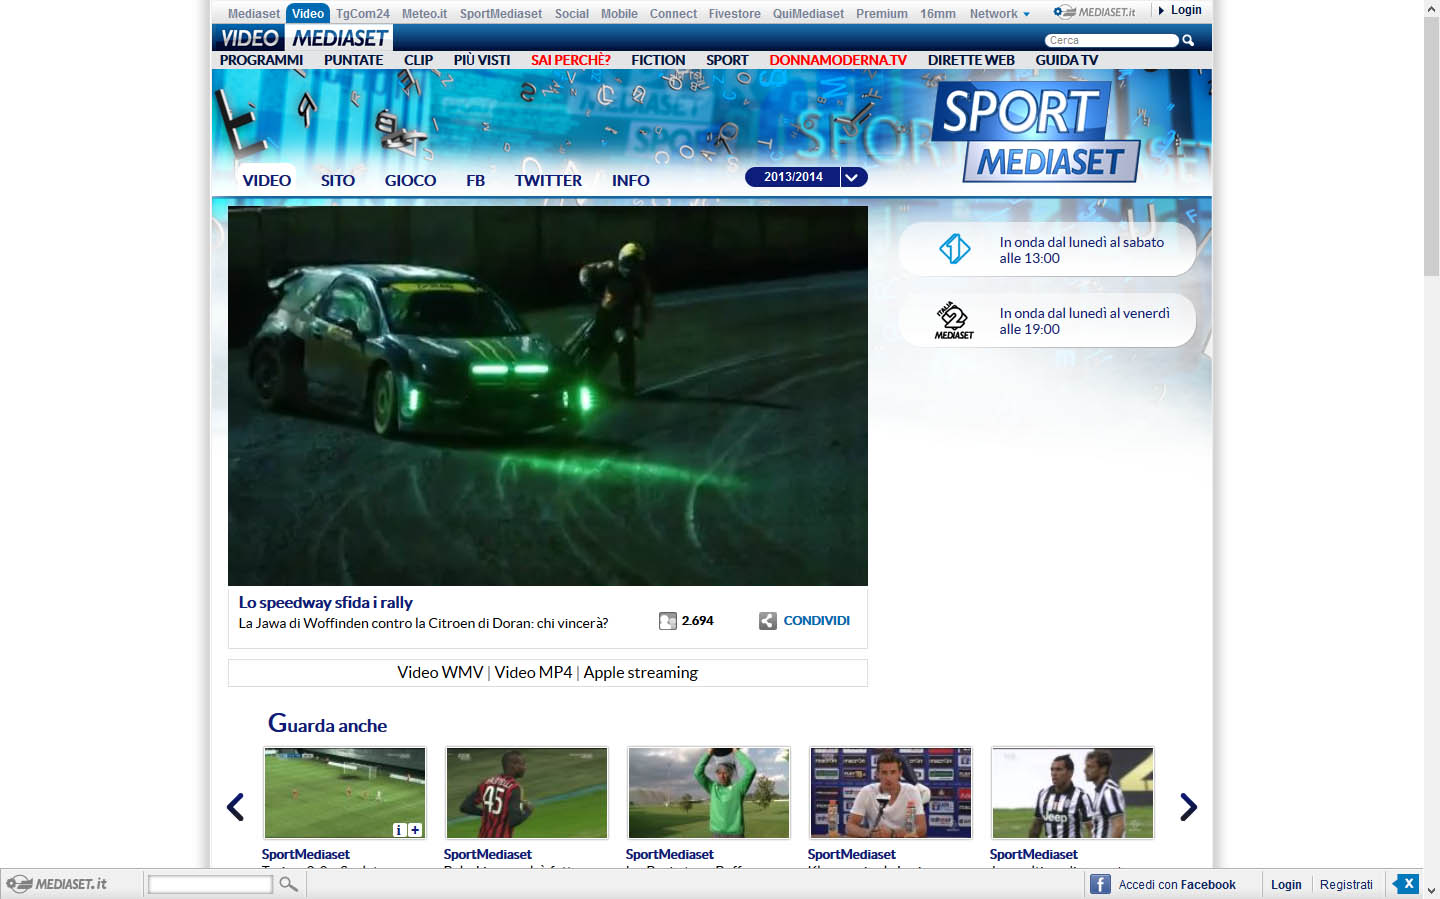Open the Meteo.it top tab

[x=425, y=14]
